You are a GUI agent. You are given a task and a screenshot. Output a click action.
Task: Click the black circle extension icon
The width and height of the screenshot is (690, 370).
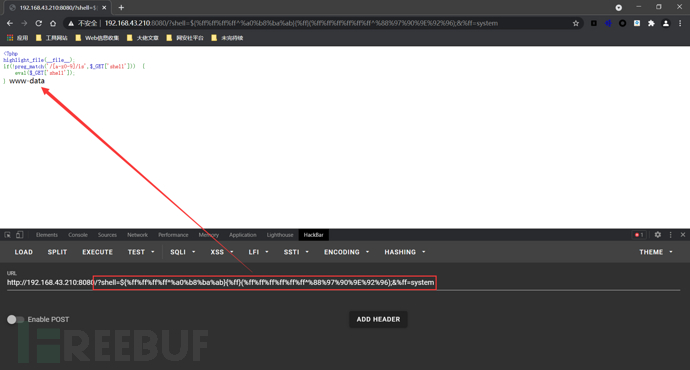tap(622, 23)
